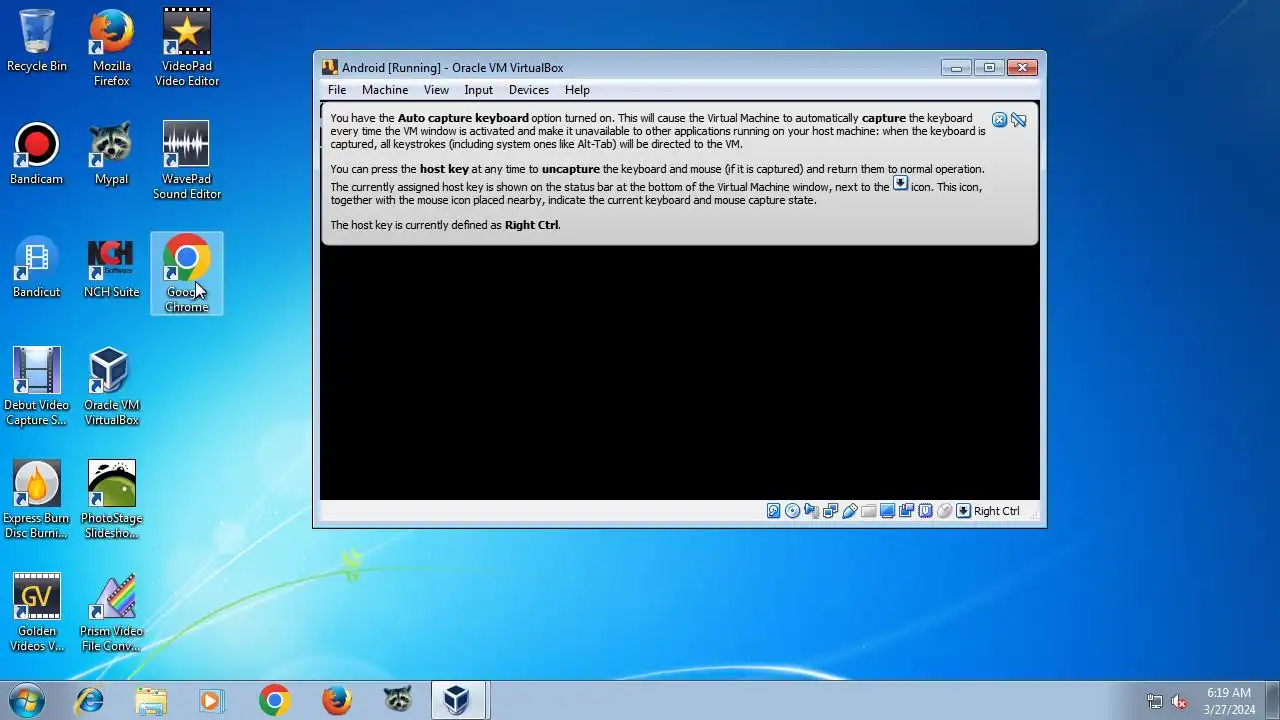Click inside the black VM screen
The image size is (1280, 720).
tap(680, 372)
